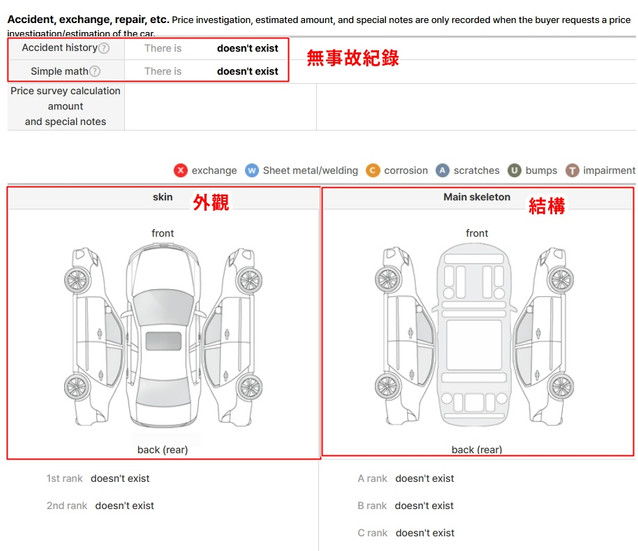Click 'doesn't exist' beside C rank
The width and height of the screenshot is (638, 551).
click(x=425, y=533)
